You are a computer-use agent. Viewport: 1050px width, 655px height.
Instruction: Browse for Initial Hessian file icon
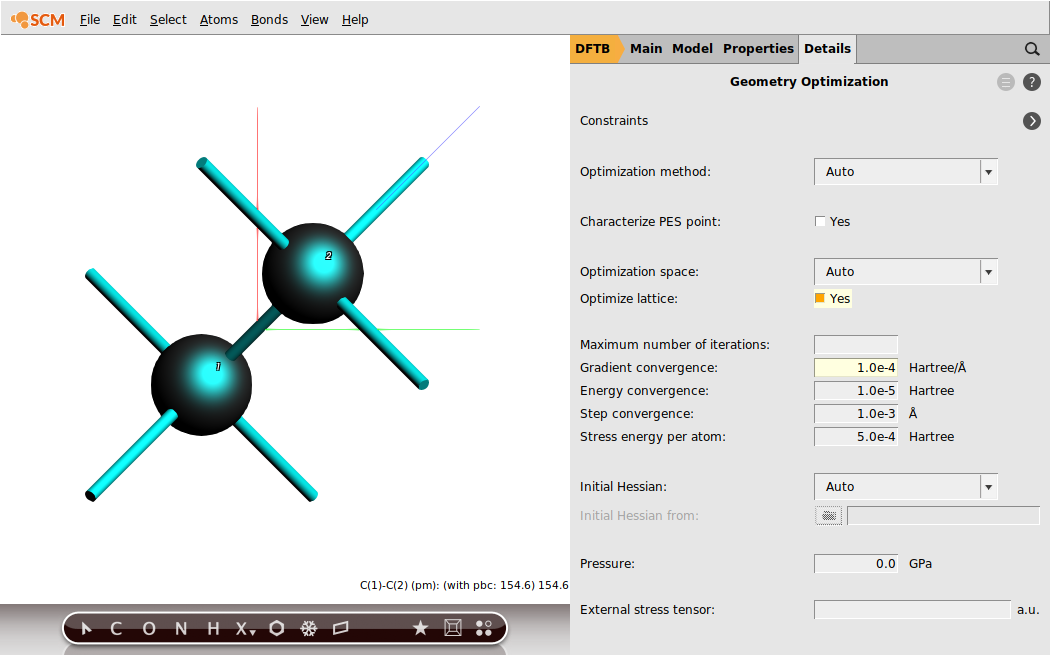click(828, 516)
